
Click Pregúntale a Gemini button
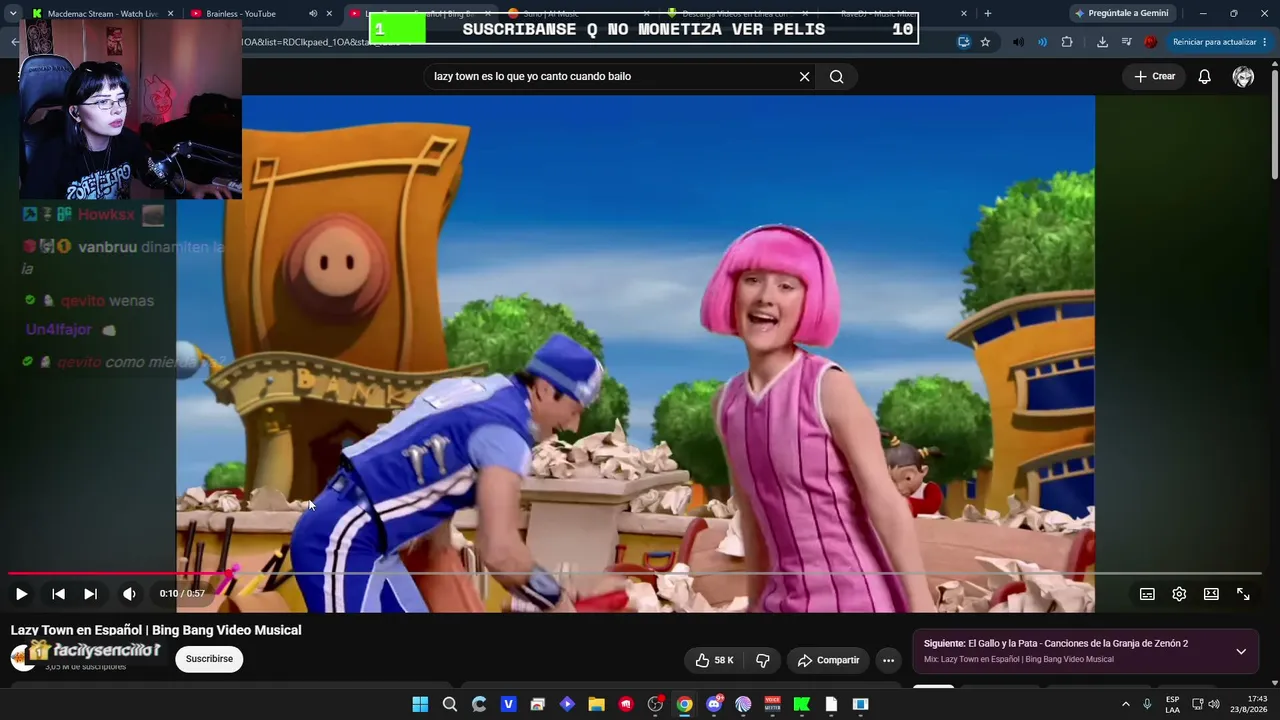1121,13
